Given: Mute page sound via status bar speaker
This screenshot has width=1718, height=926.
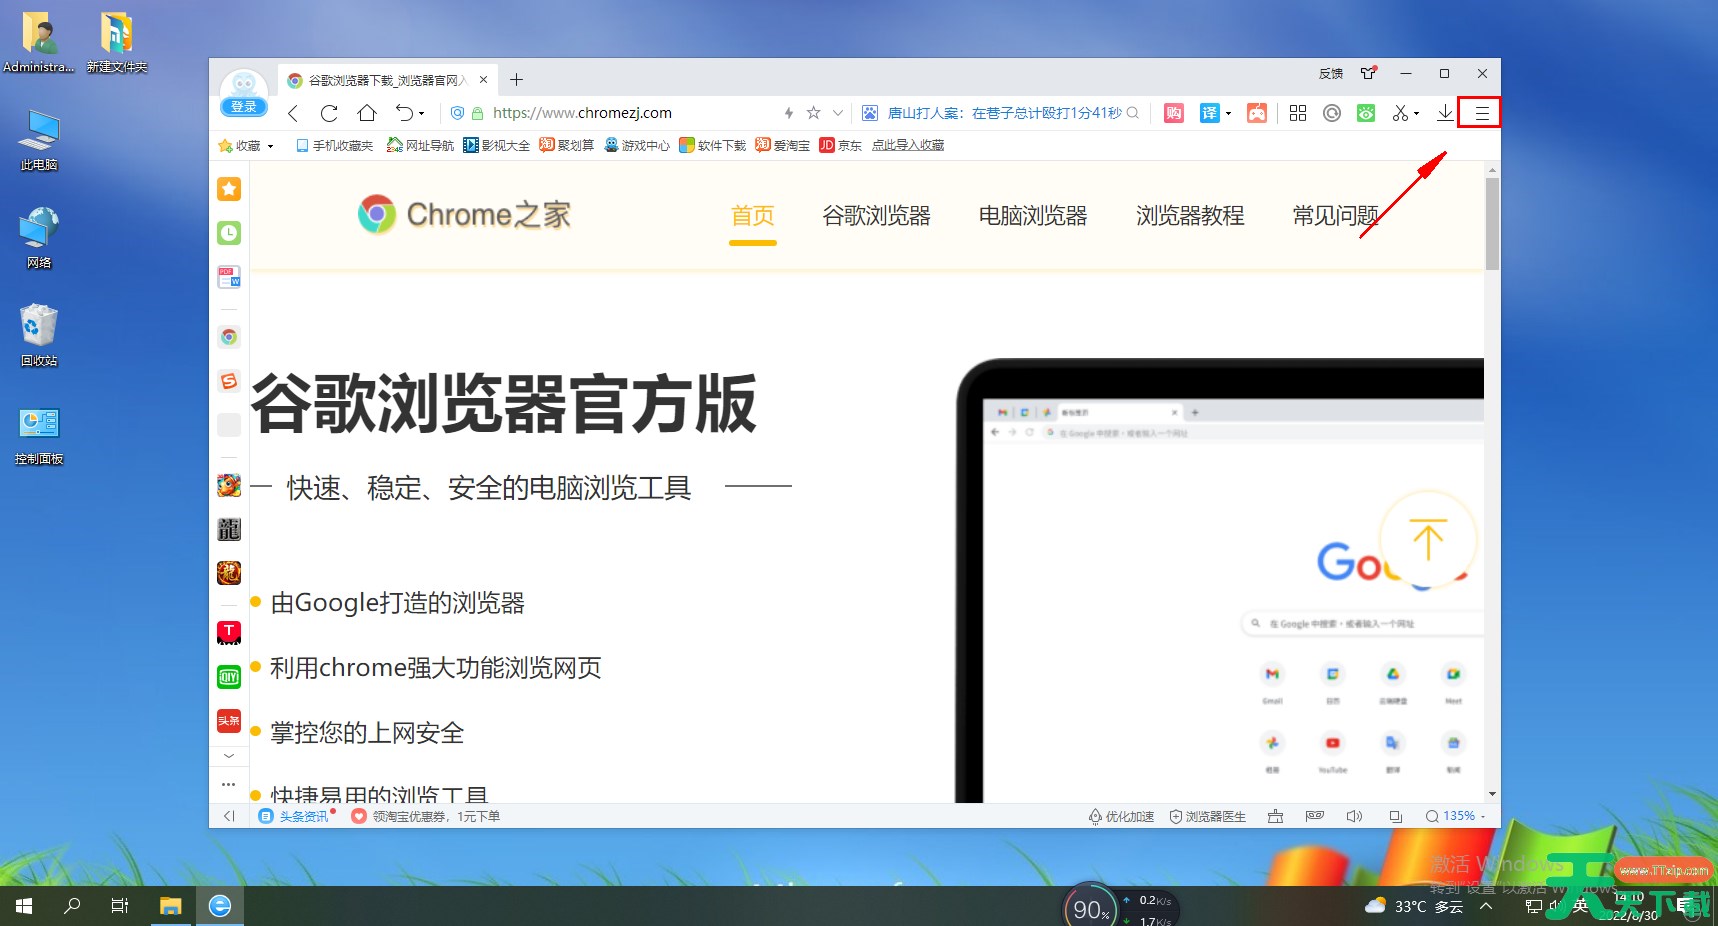Looking at the screenshot, I should pos(1354,816).
